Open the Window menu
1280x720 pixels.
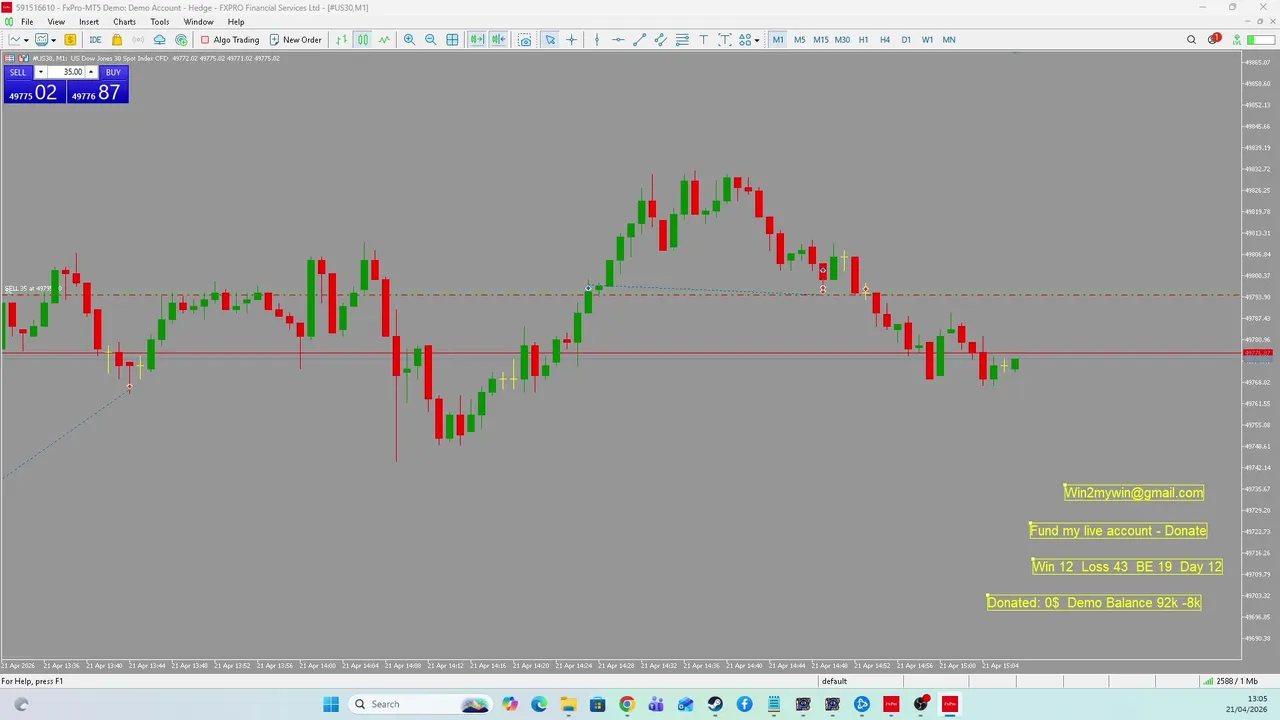pyautogui.click(x=198, y=22)
